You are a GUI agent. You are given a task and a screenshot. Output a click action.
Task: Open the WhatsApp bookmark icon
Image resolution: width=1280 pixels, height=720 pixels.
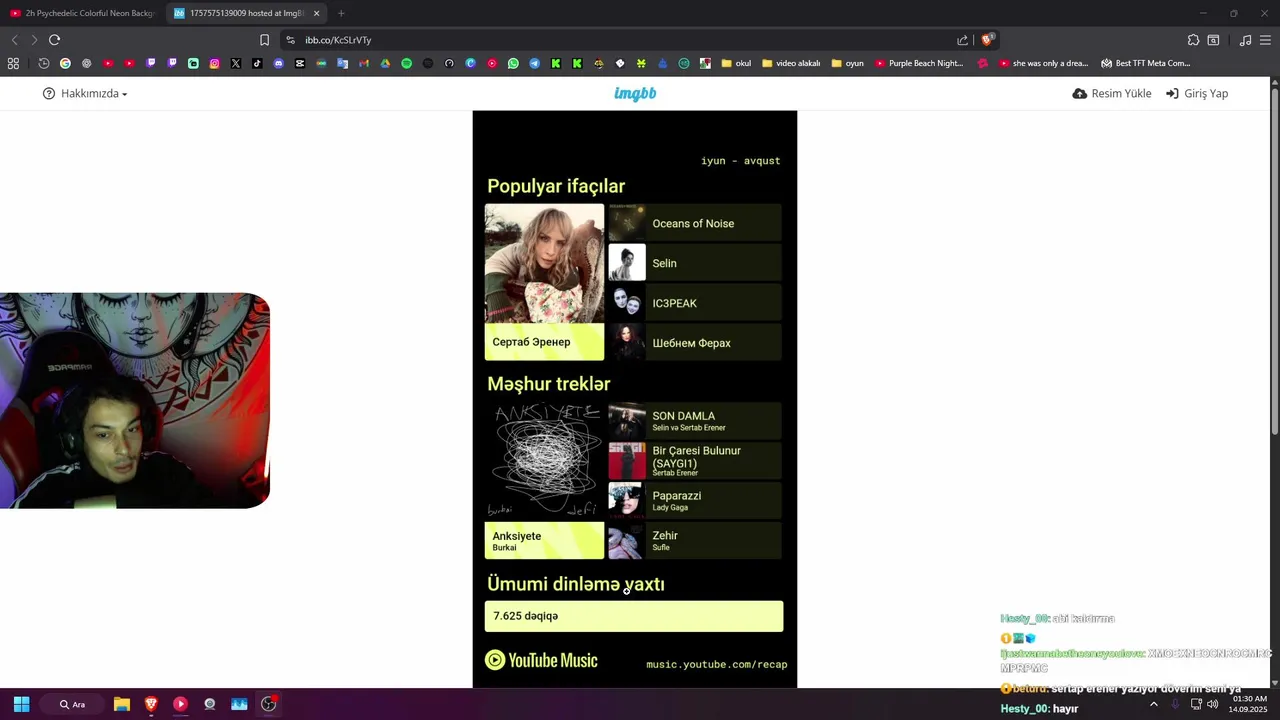[x=513, y=63]
